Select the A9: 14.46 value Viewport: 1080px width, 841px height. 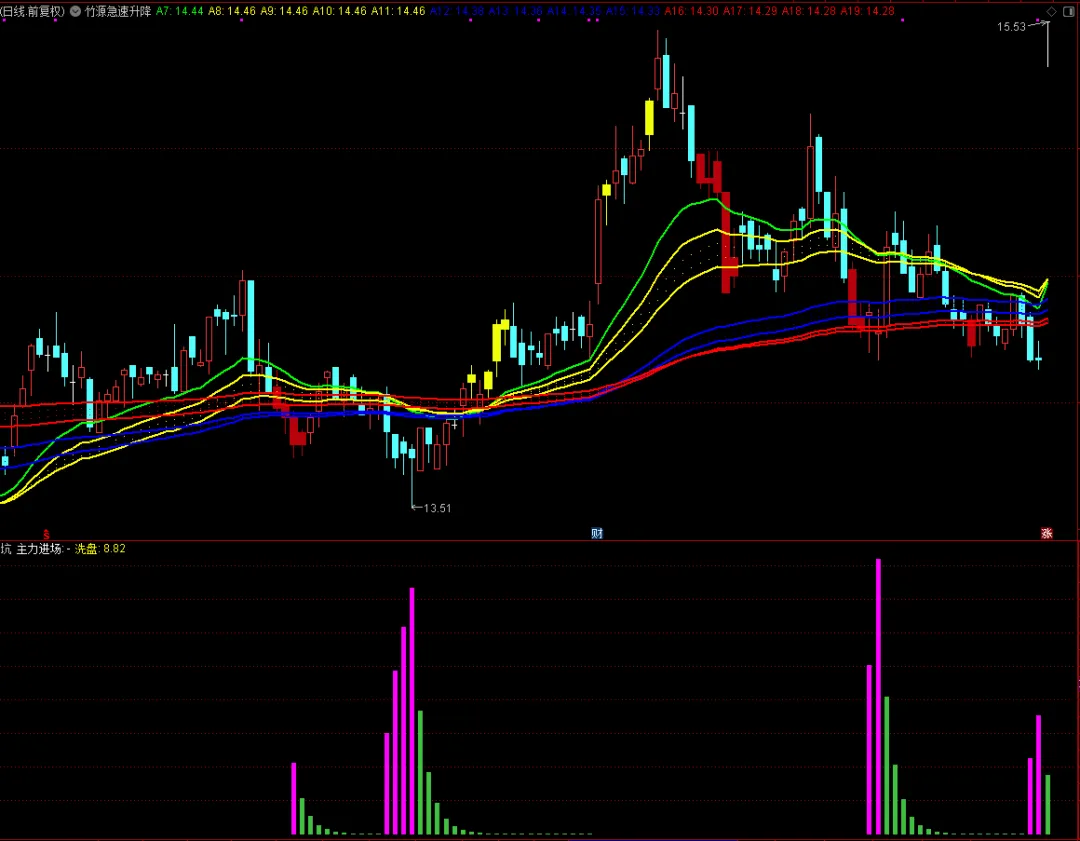pyautogui.click(x=284, y=12)
